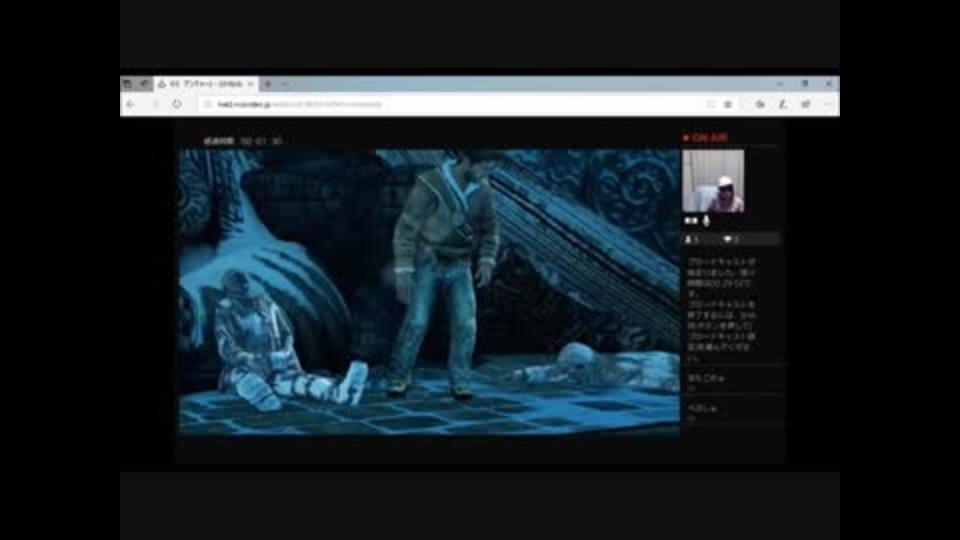The height and width of the screenshot is (540, 960).
Task: Click the share icon in browser toolbar
Action: coord(806,105)
